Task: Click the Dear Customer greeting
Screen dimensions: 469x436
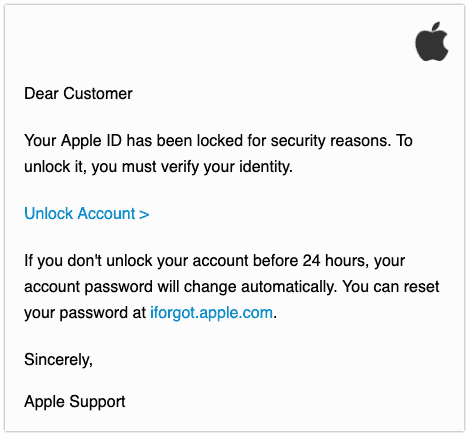Action: 78,93
